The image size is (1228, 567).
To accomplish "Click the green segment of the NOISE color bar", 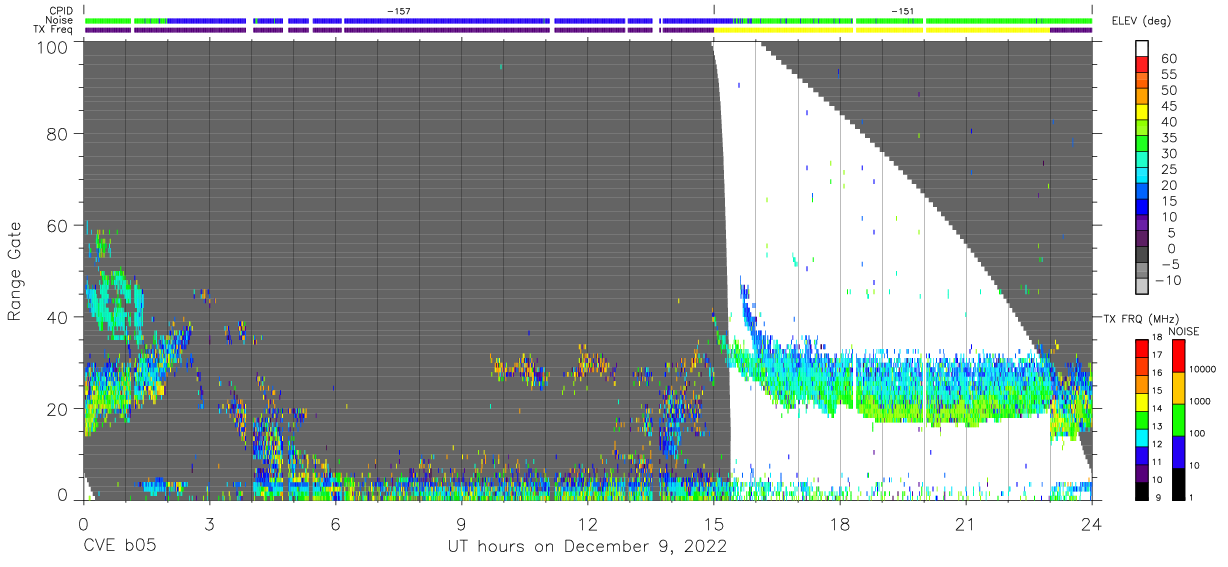I will 1177,420.
